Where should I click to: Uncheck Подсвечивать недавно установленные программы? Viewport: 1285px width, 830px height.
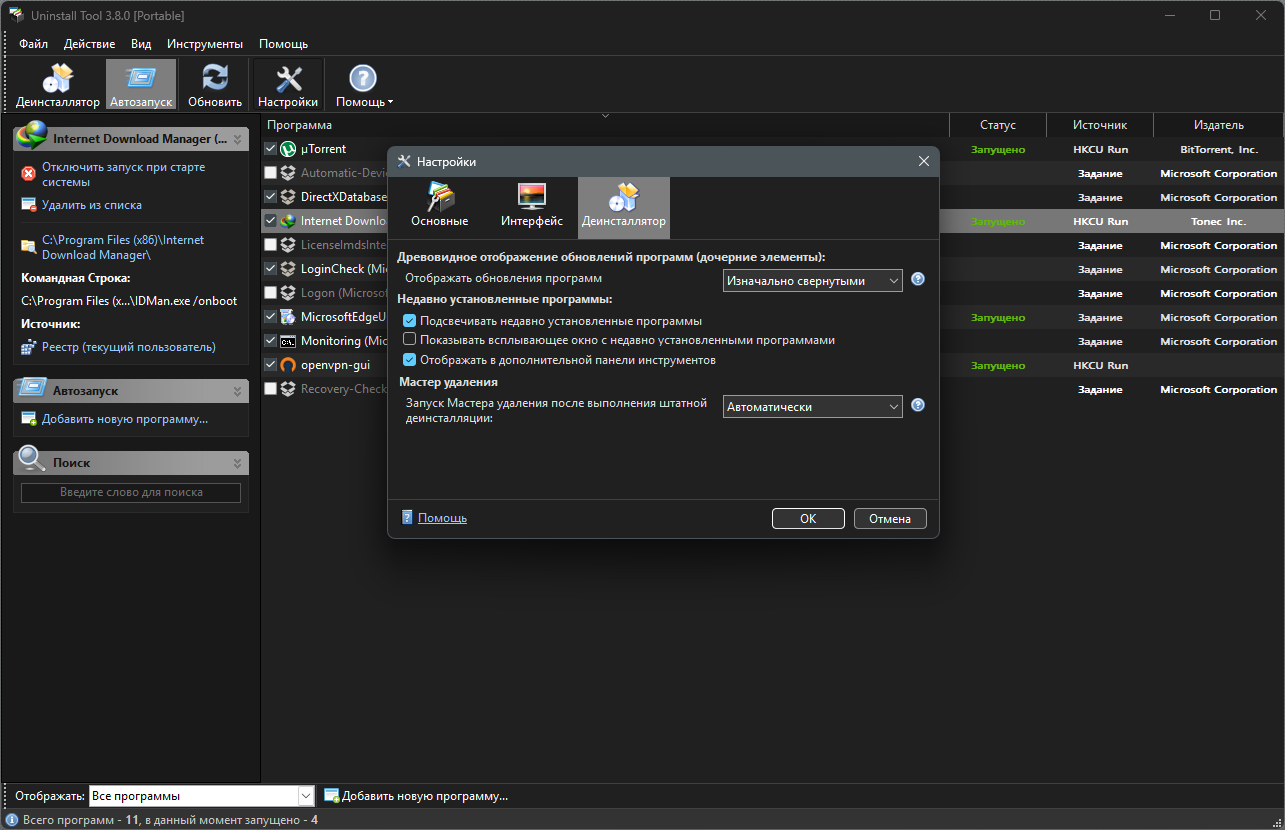click(x=409, y=321)
